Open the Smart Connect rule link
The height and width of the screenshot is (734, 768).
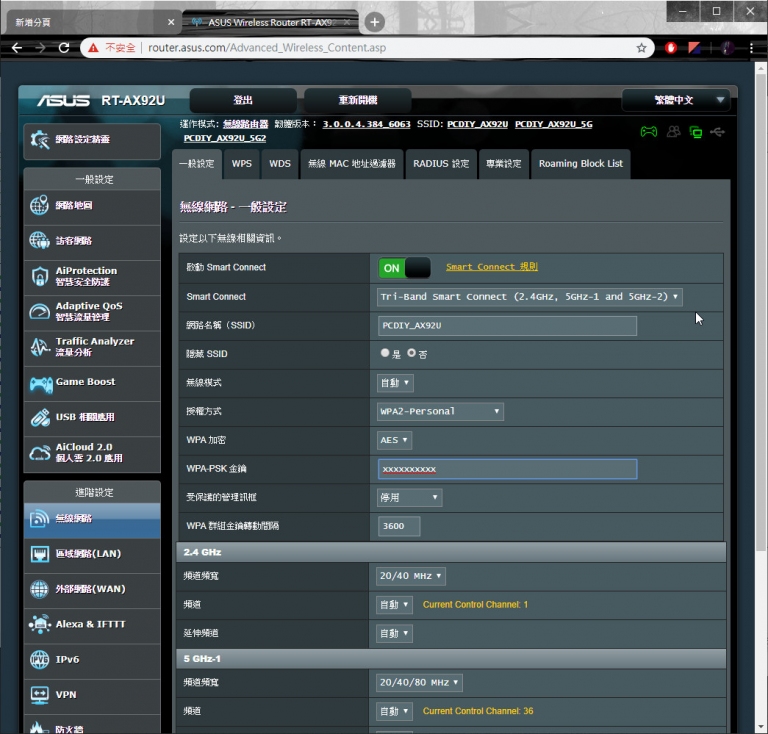(x=492, y=267)
